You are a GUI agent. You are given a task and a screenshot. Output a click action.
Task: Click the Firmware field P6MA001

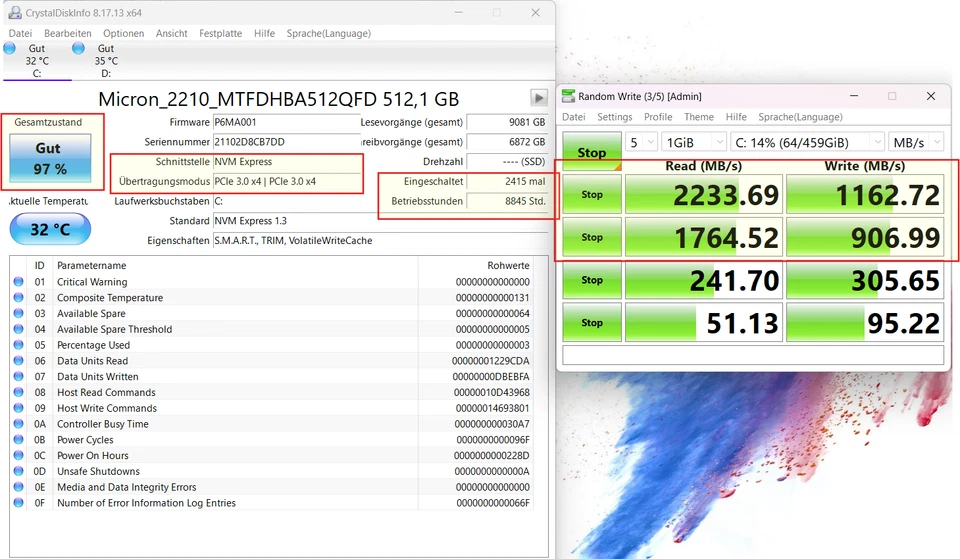[287, 122]
